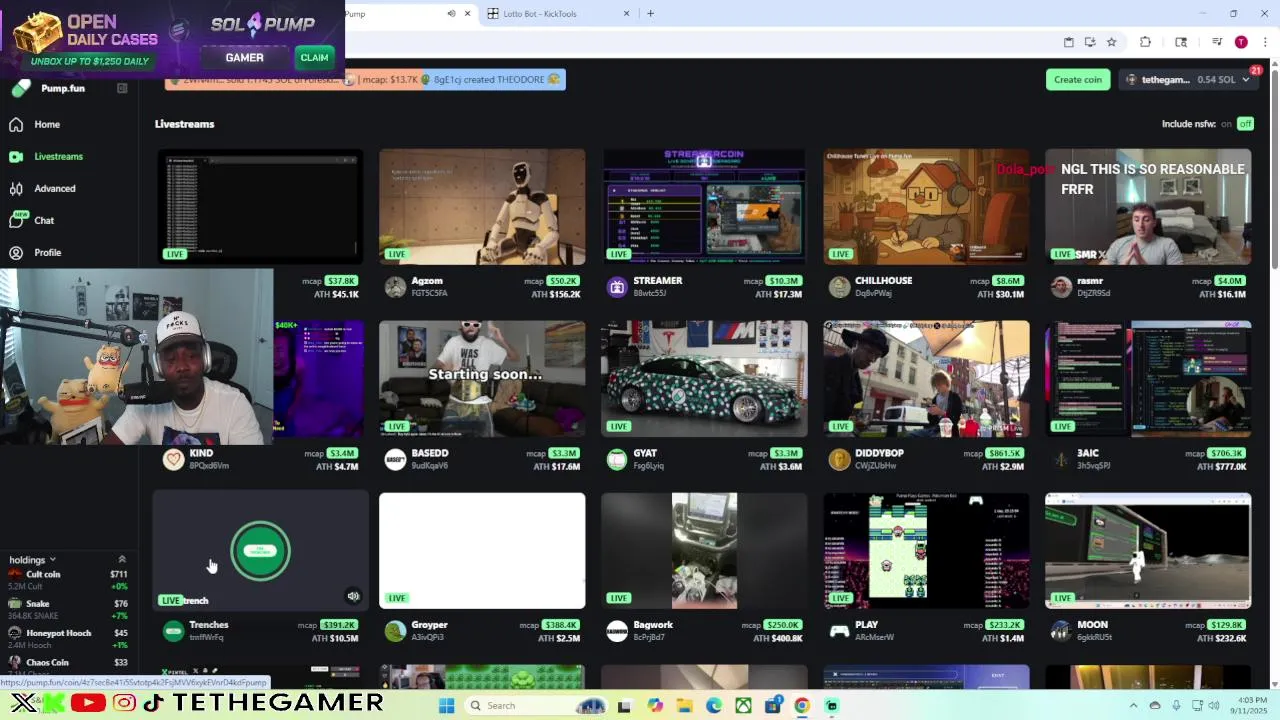Collapse the Pump.fun sidebar panel icon
Viewport: 1280px width, 720px height.
[122, 88]
